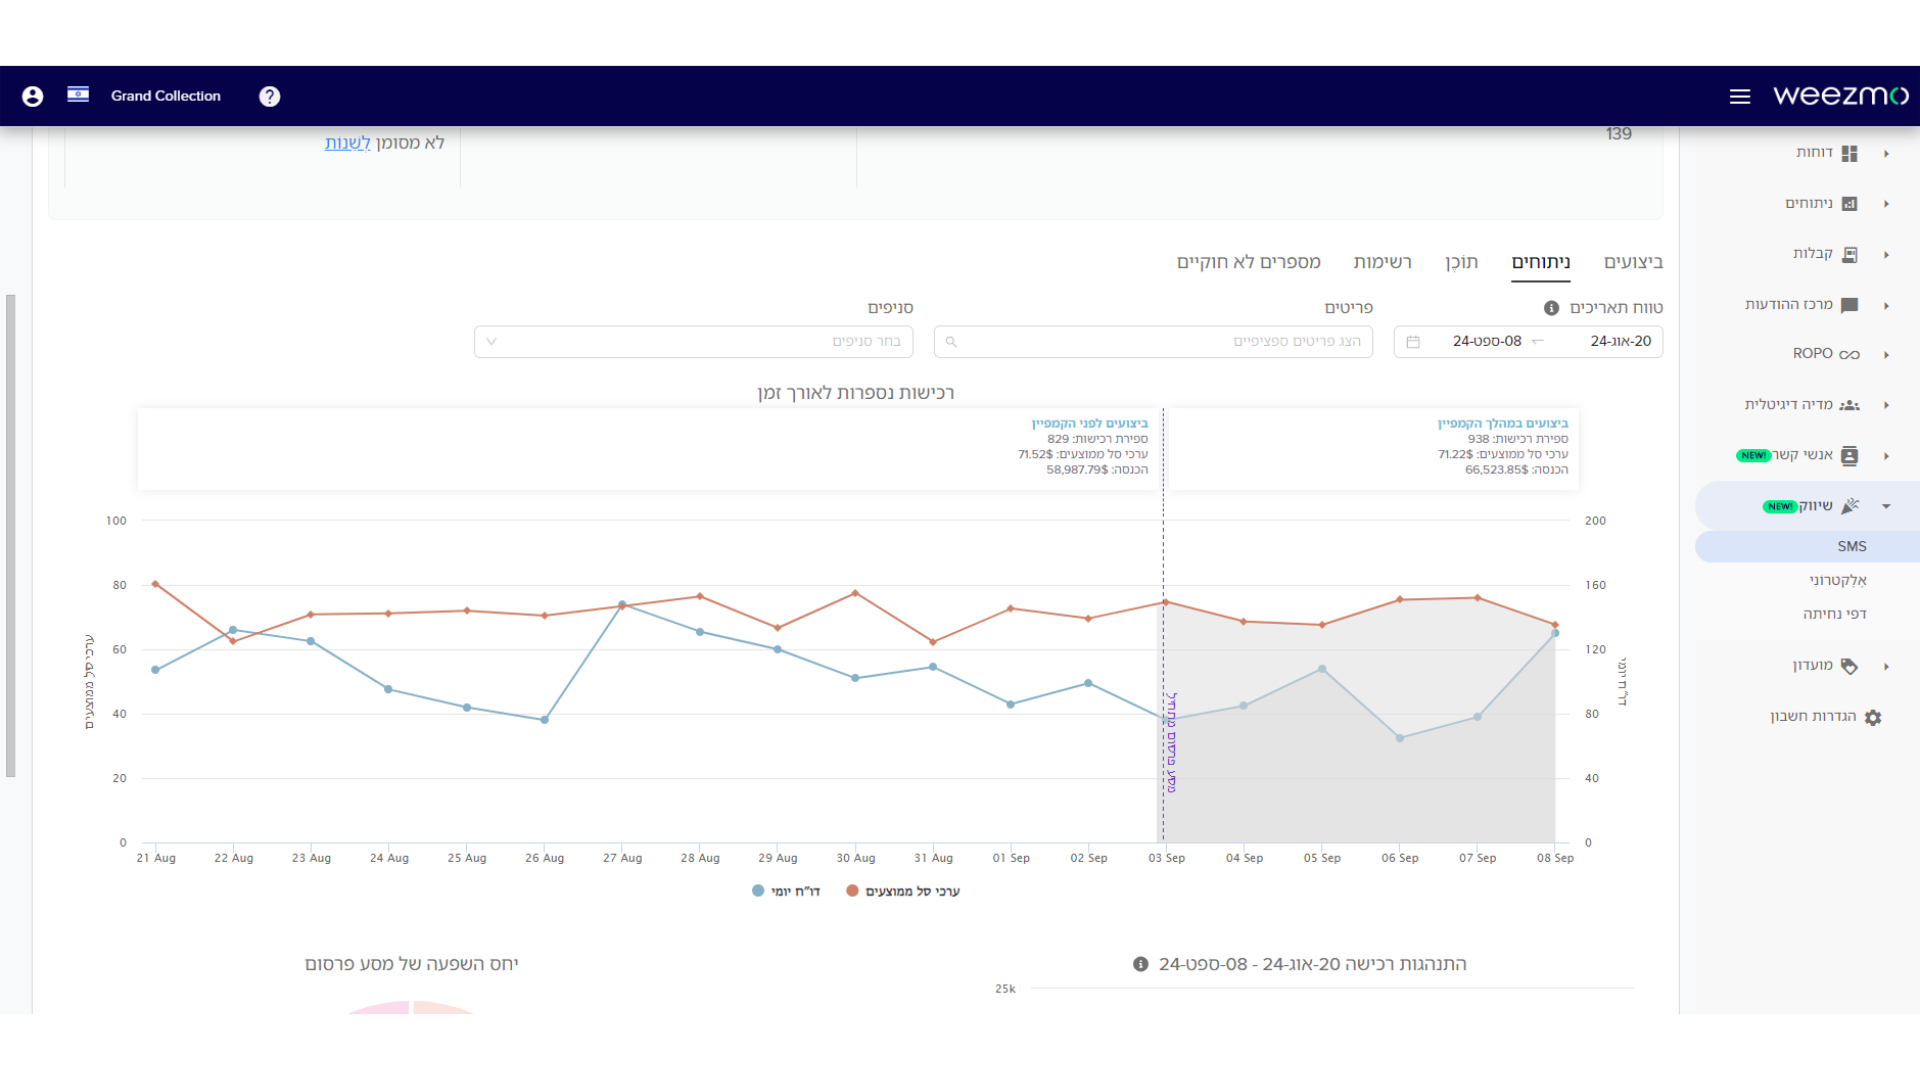Expand מרכז ההודעות section arrow

pos(1887,306)
